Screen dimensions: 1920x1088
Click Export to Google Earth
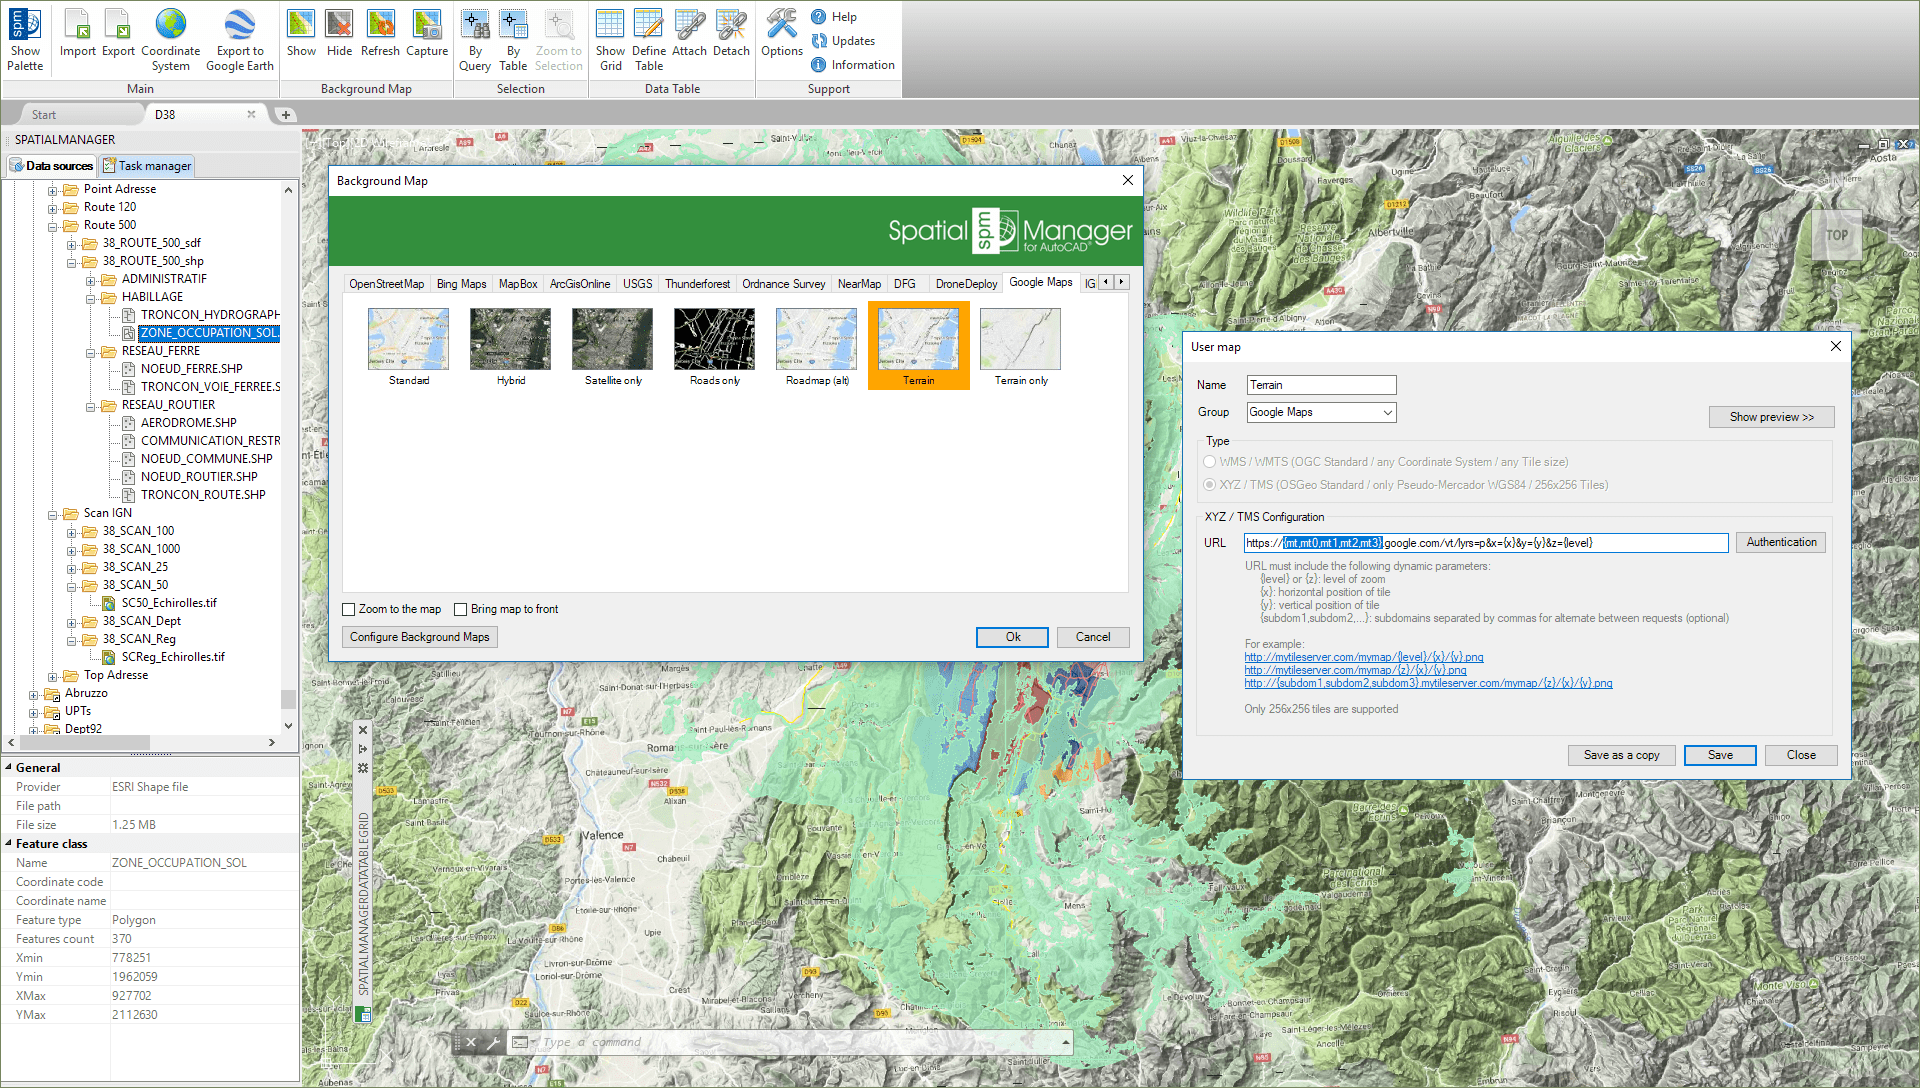(x=240, y=40)
